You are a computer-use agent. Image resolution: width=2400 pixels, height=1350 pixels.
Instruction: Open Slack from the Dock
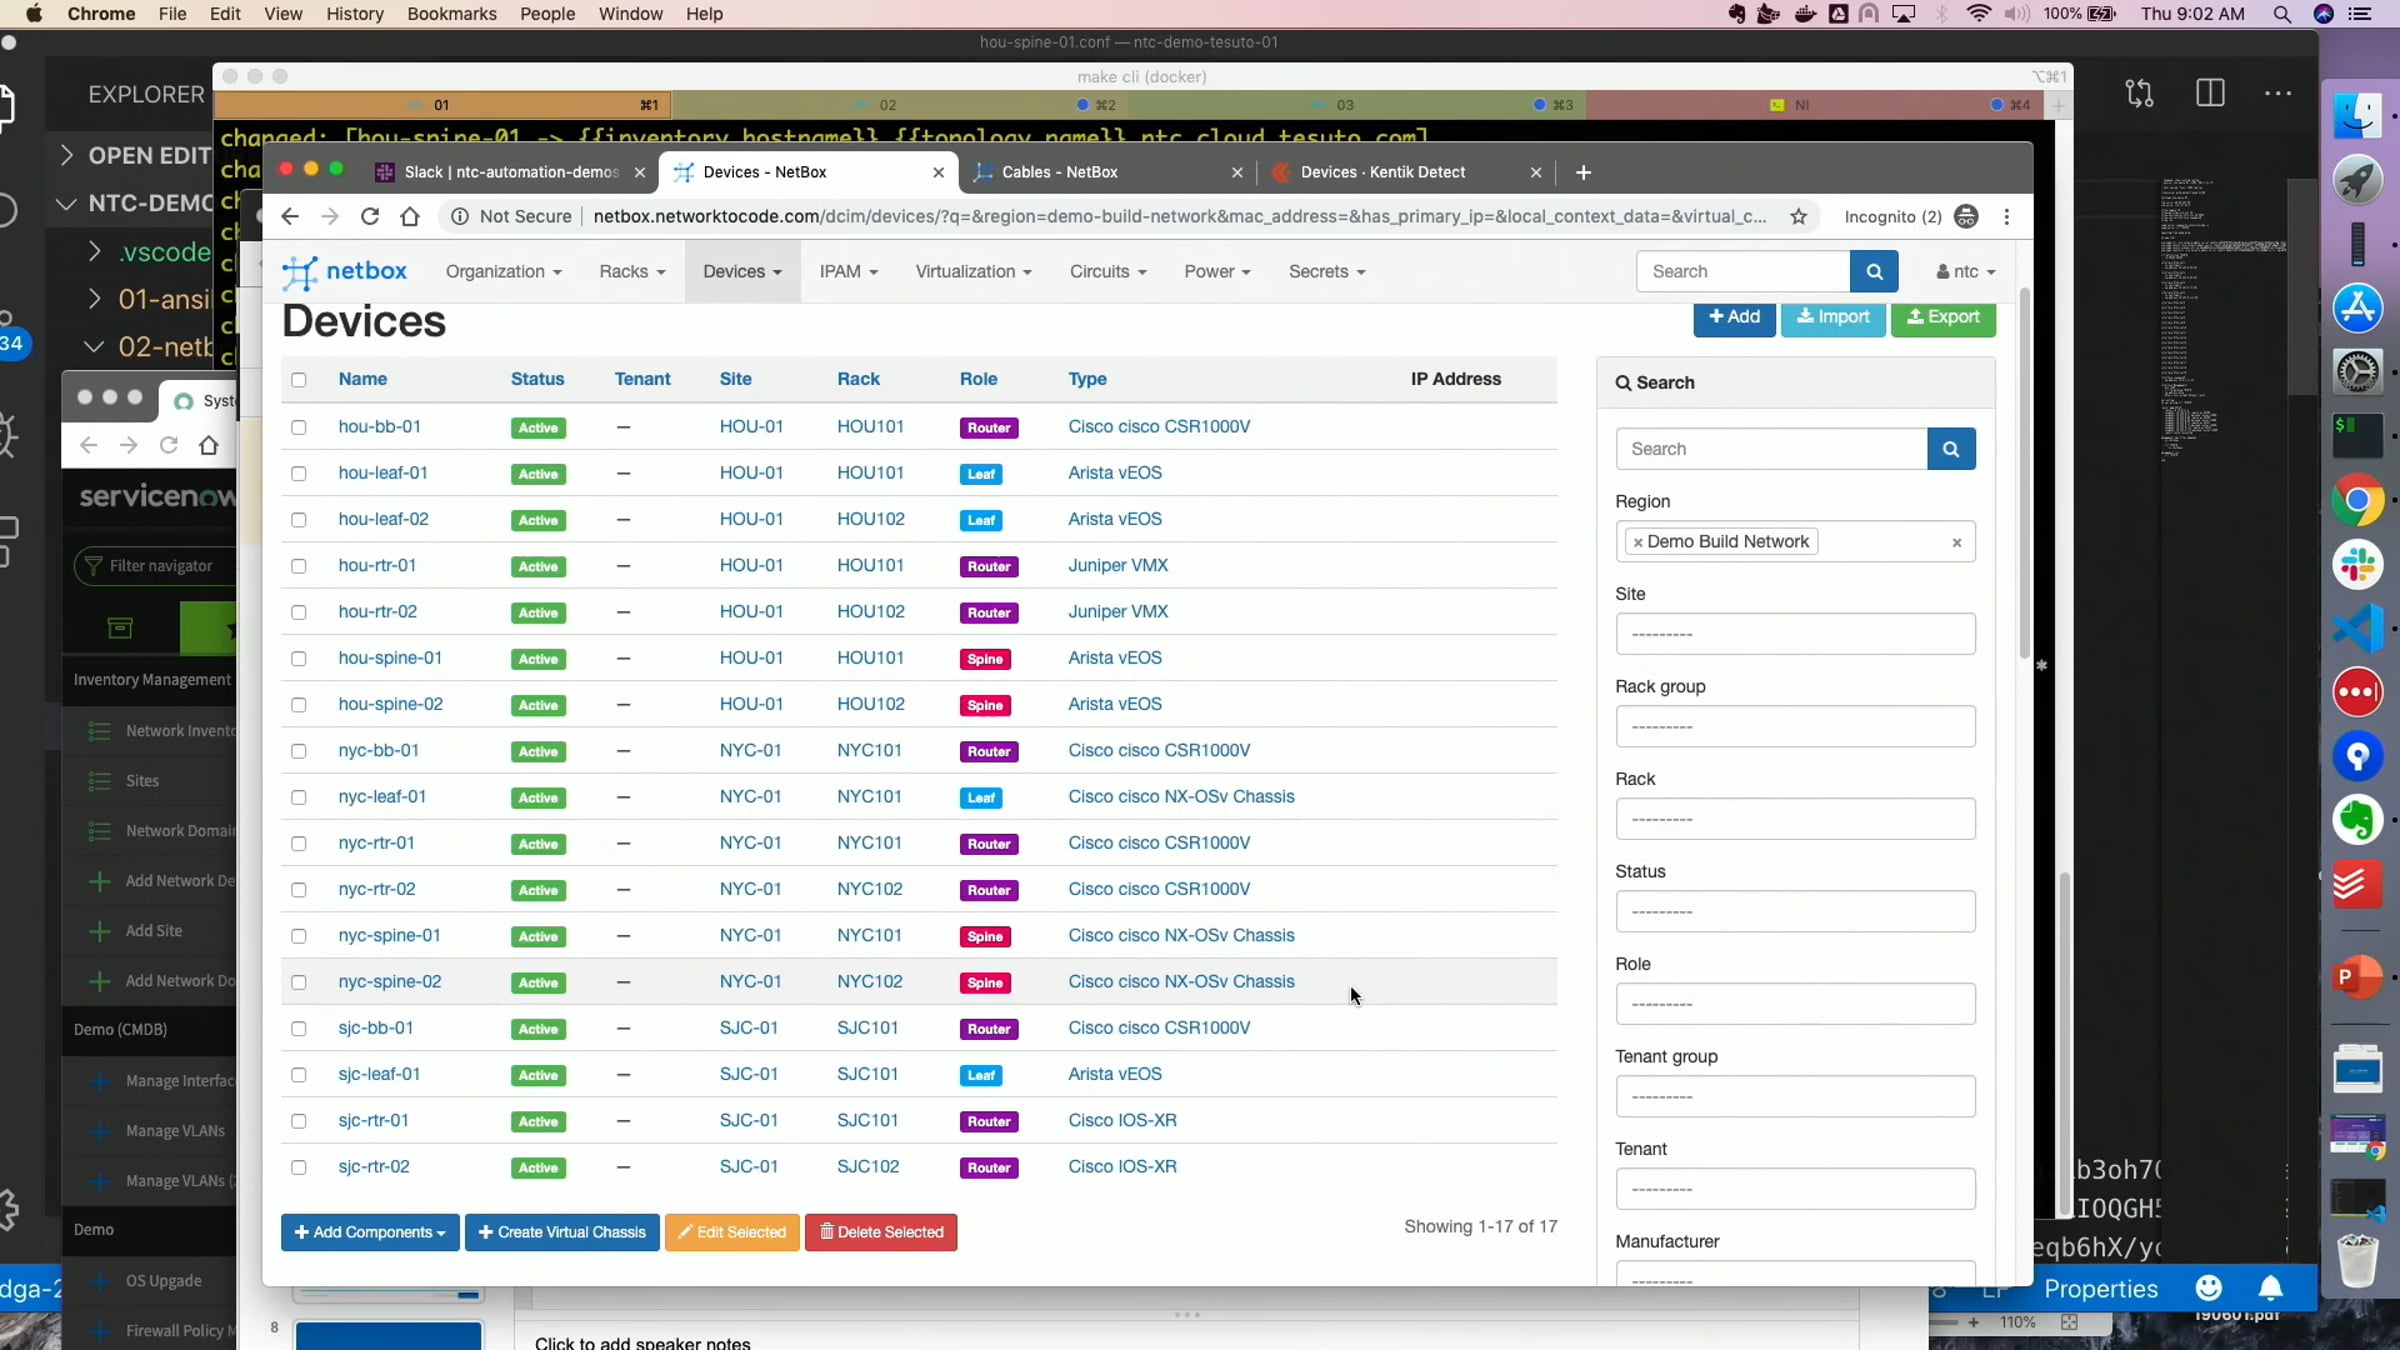point(2357,564)
